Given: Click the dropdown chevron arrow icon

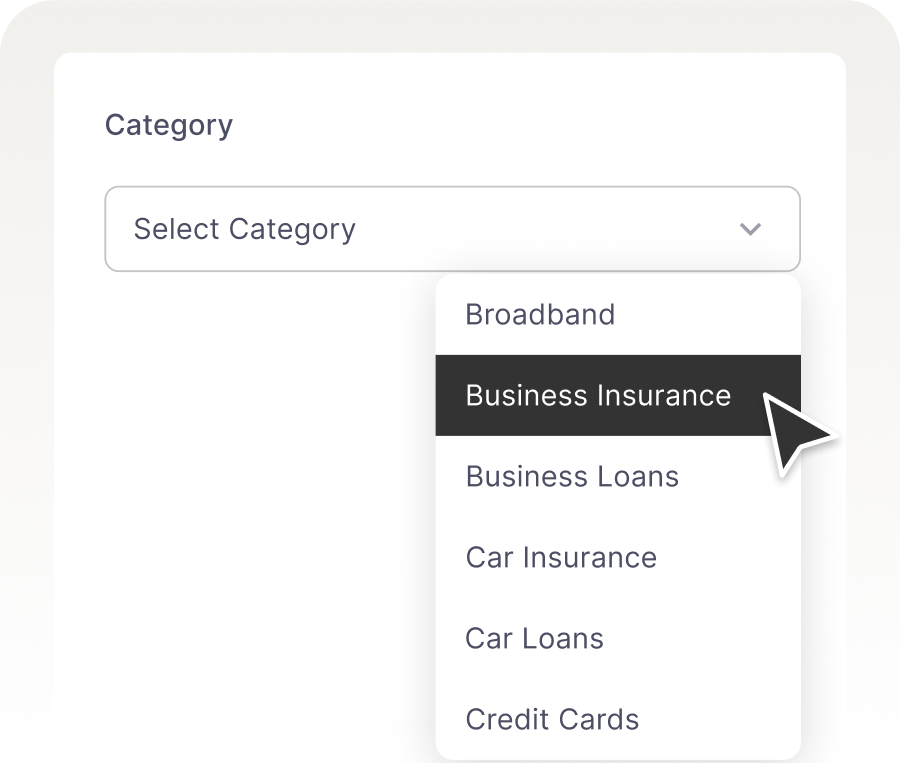Looking at the screenshot, I should click(750, 229).
